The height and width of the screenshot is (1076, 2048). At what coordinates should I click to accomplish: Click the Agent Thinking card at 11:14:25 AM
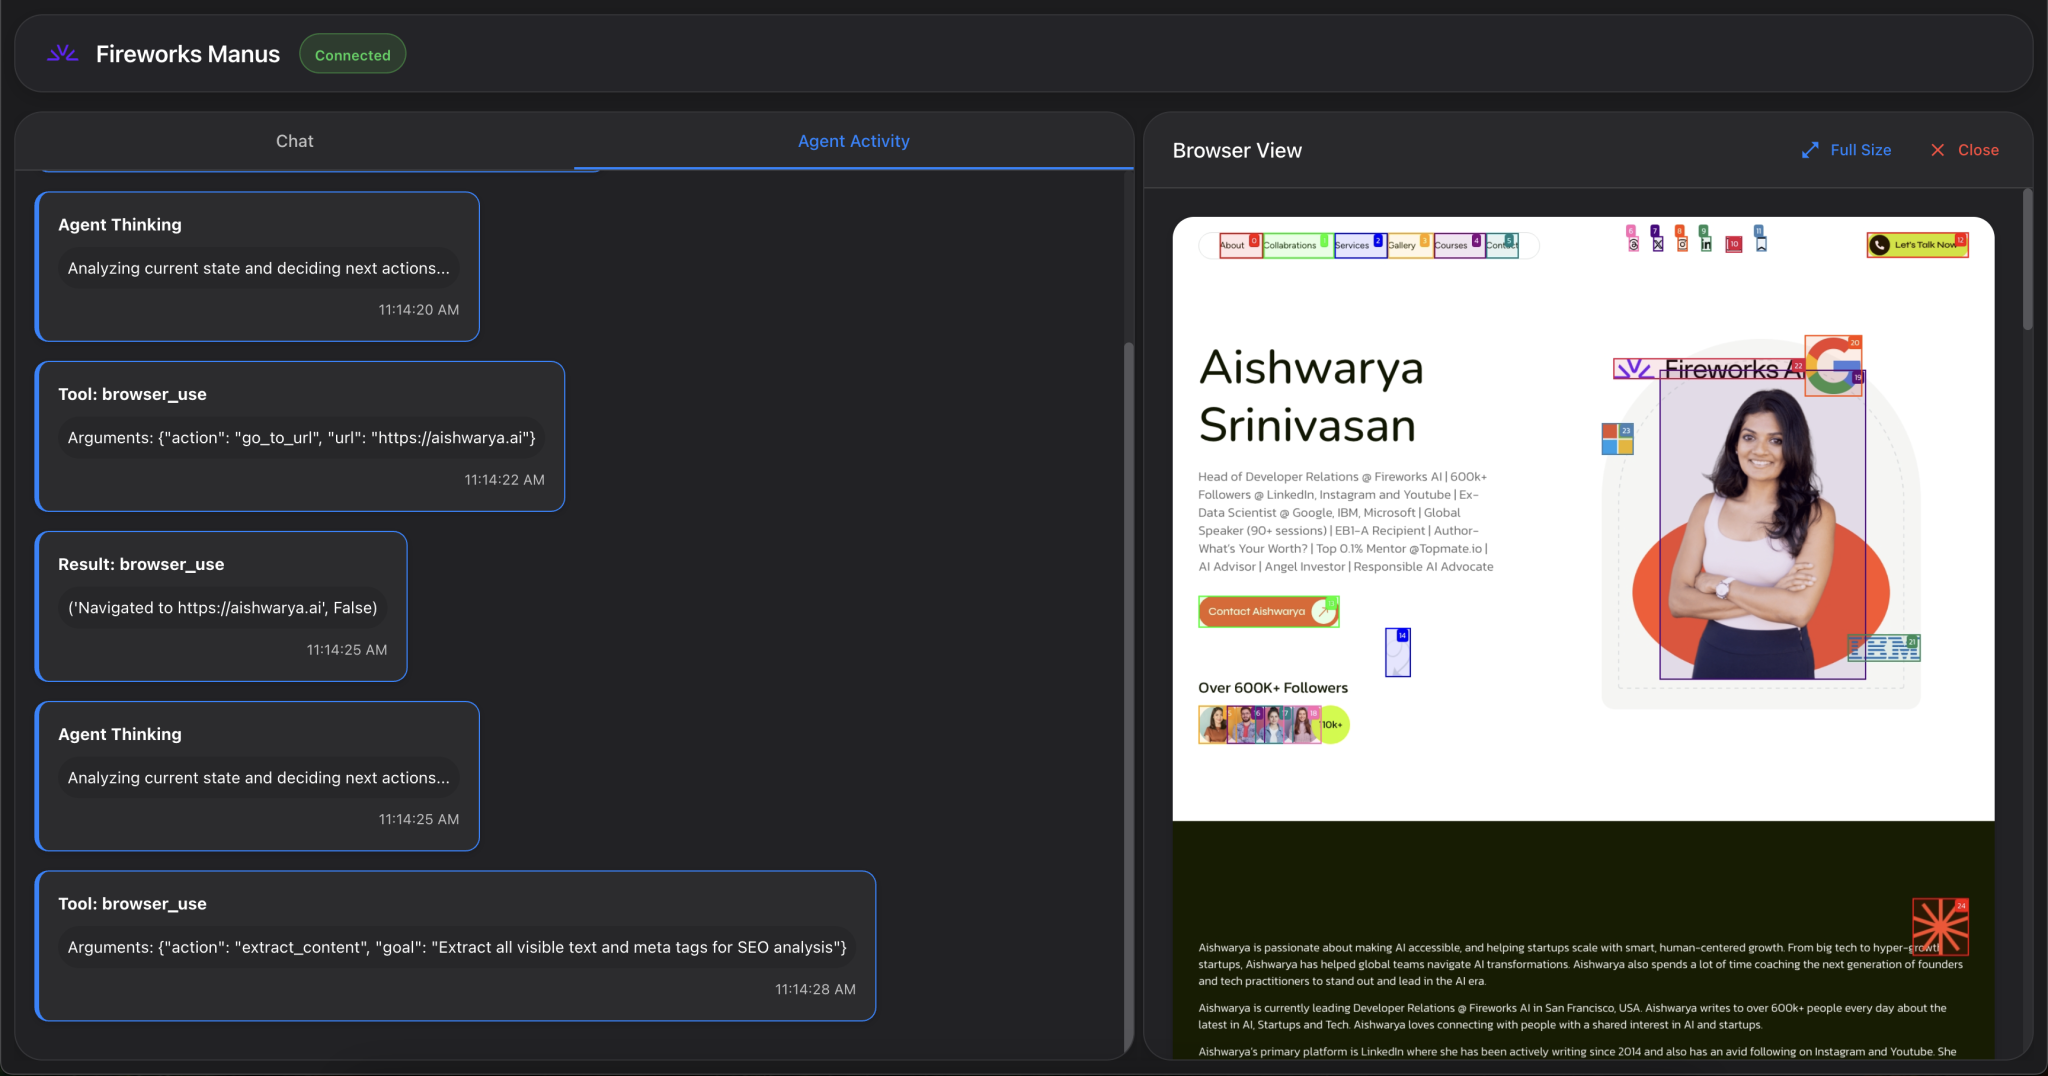(x=257, y=776)
